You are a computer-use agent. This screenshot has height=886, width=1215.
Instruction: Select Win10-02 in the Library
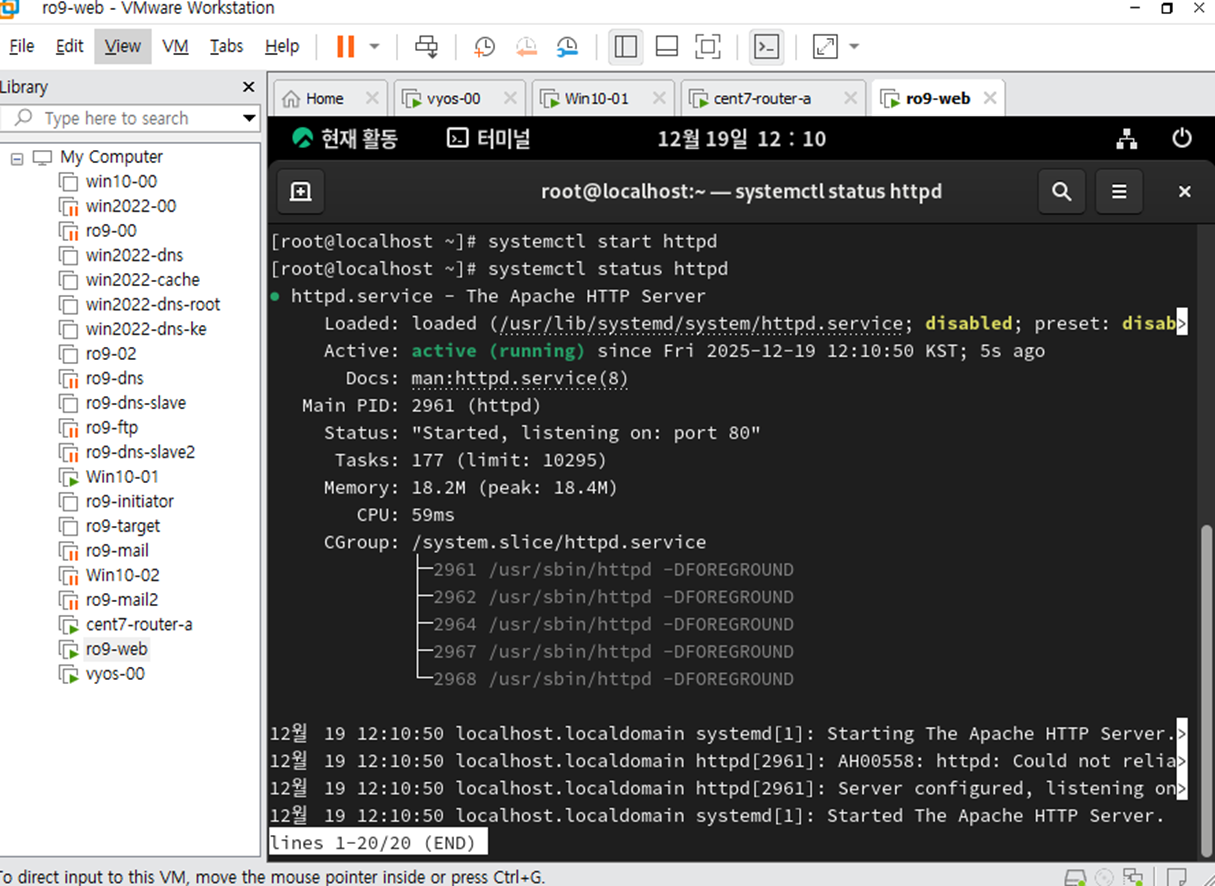click(x=122, y=575)
